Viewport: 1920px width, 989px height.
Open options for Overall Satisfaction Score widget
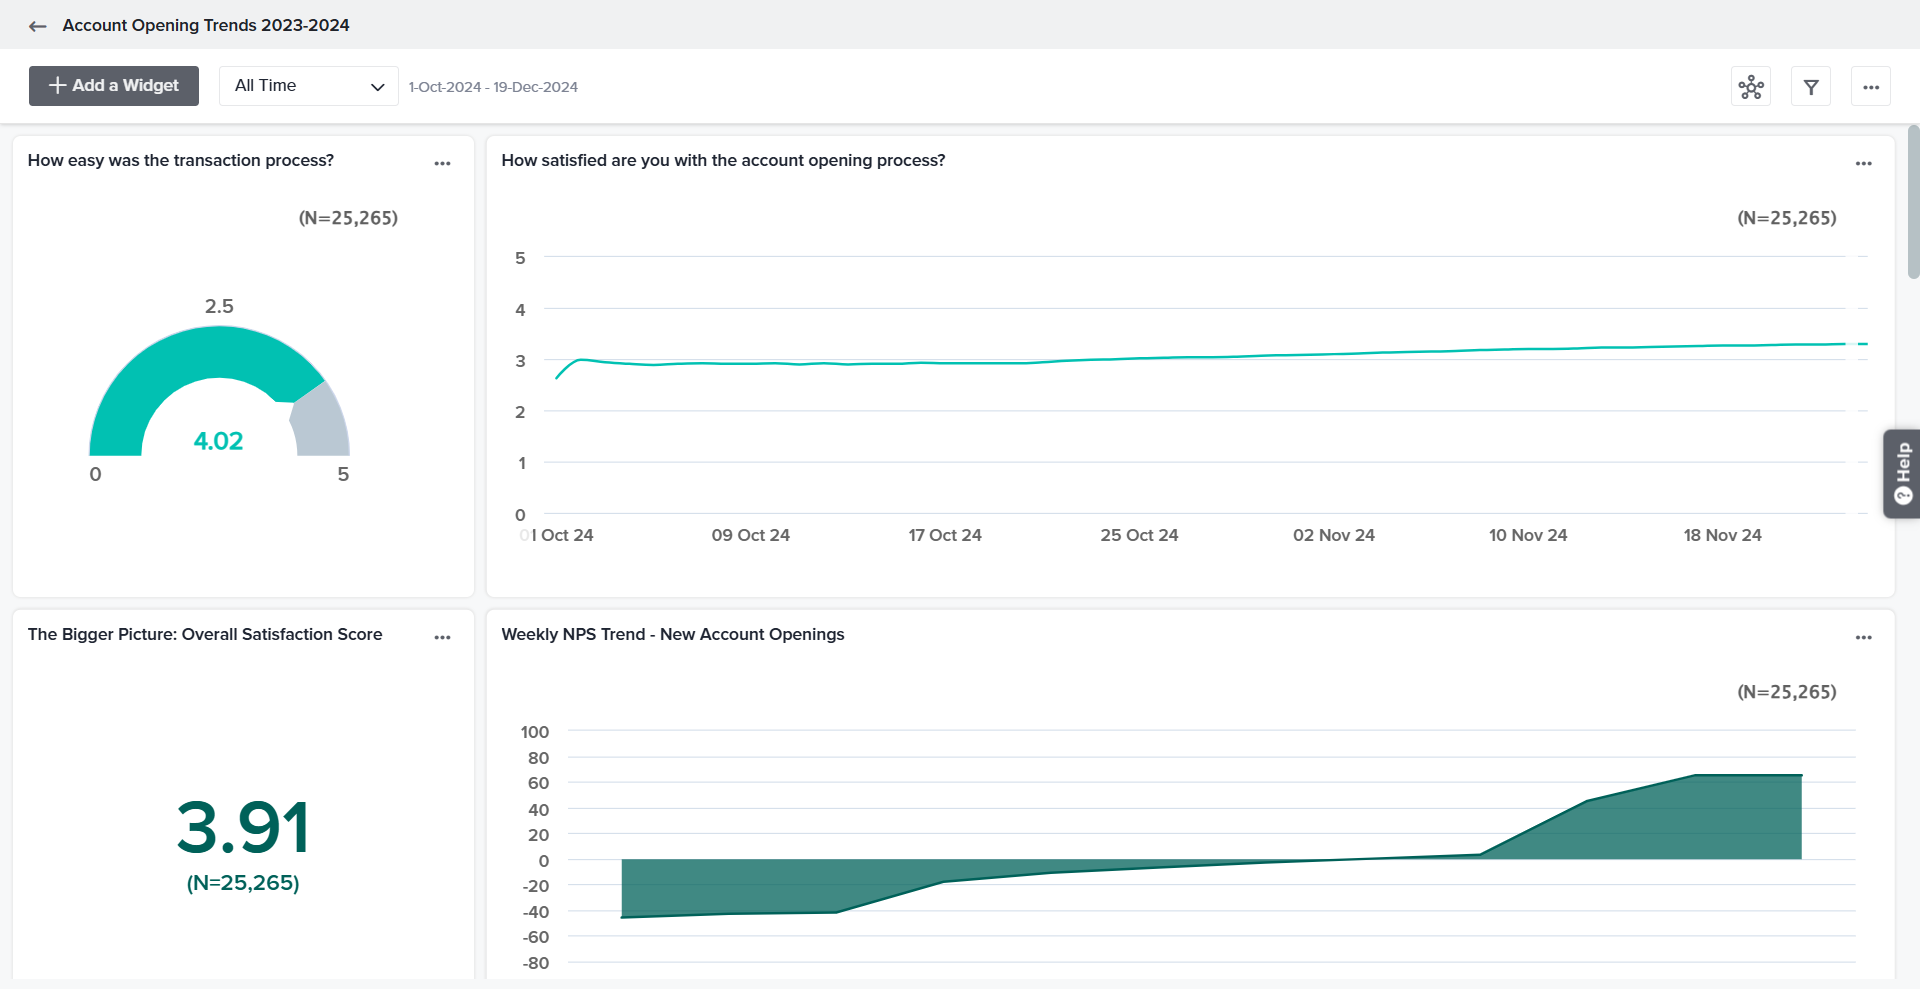pyautogui.click(x=442, y=637)
